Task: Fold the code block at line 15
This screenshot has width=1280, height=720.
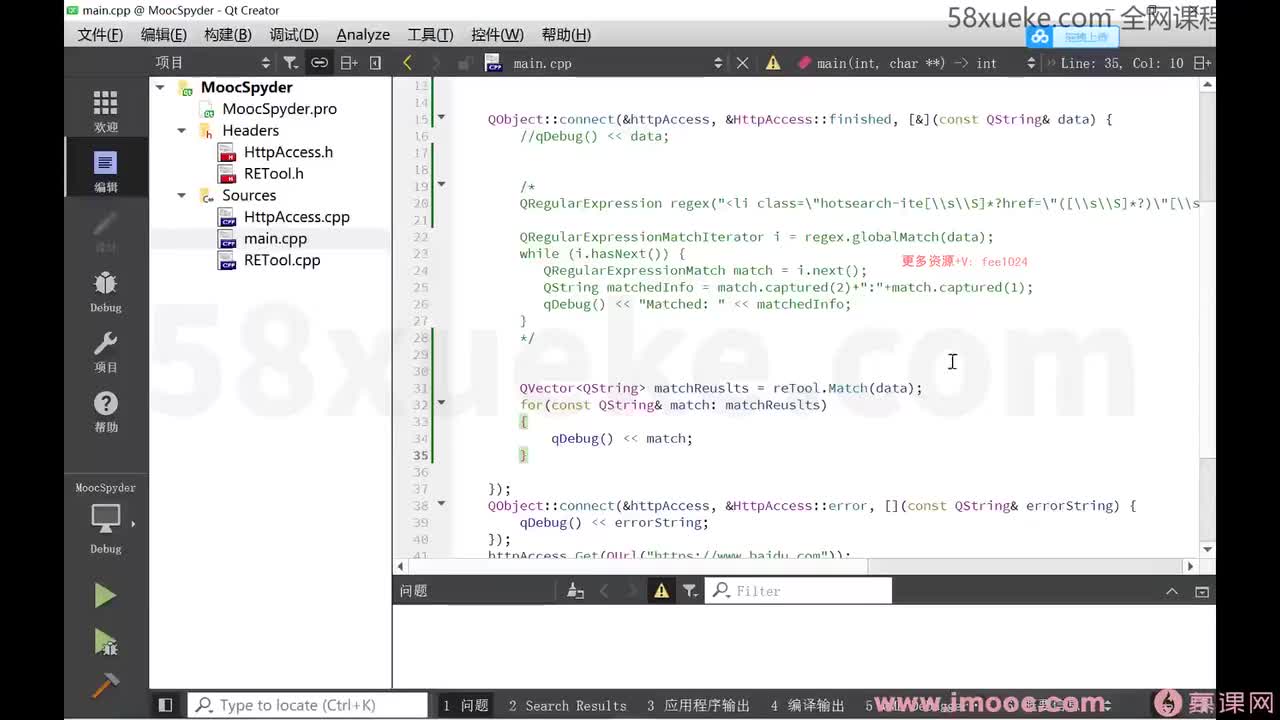Action: tap(441, 118)
